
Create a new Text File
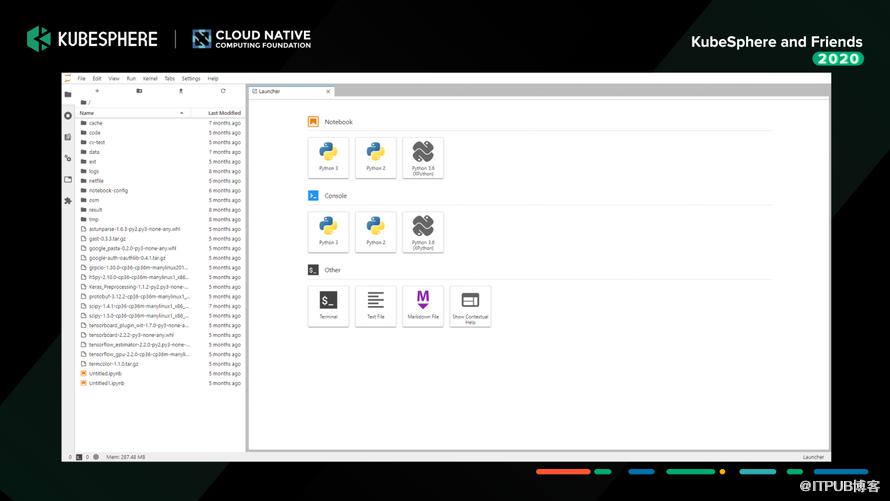(x=375, y=306)
